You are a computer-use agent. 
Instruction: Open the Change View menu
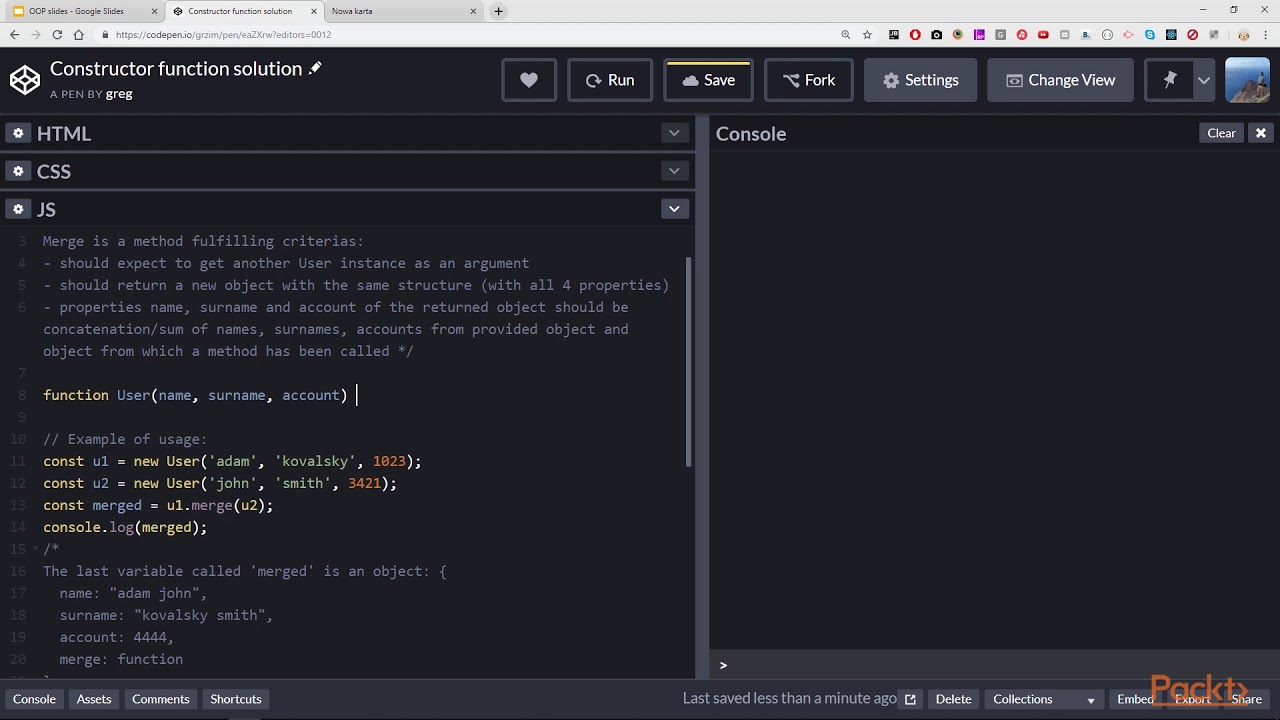[1060, 80]
